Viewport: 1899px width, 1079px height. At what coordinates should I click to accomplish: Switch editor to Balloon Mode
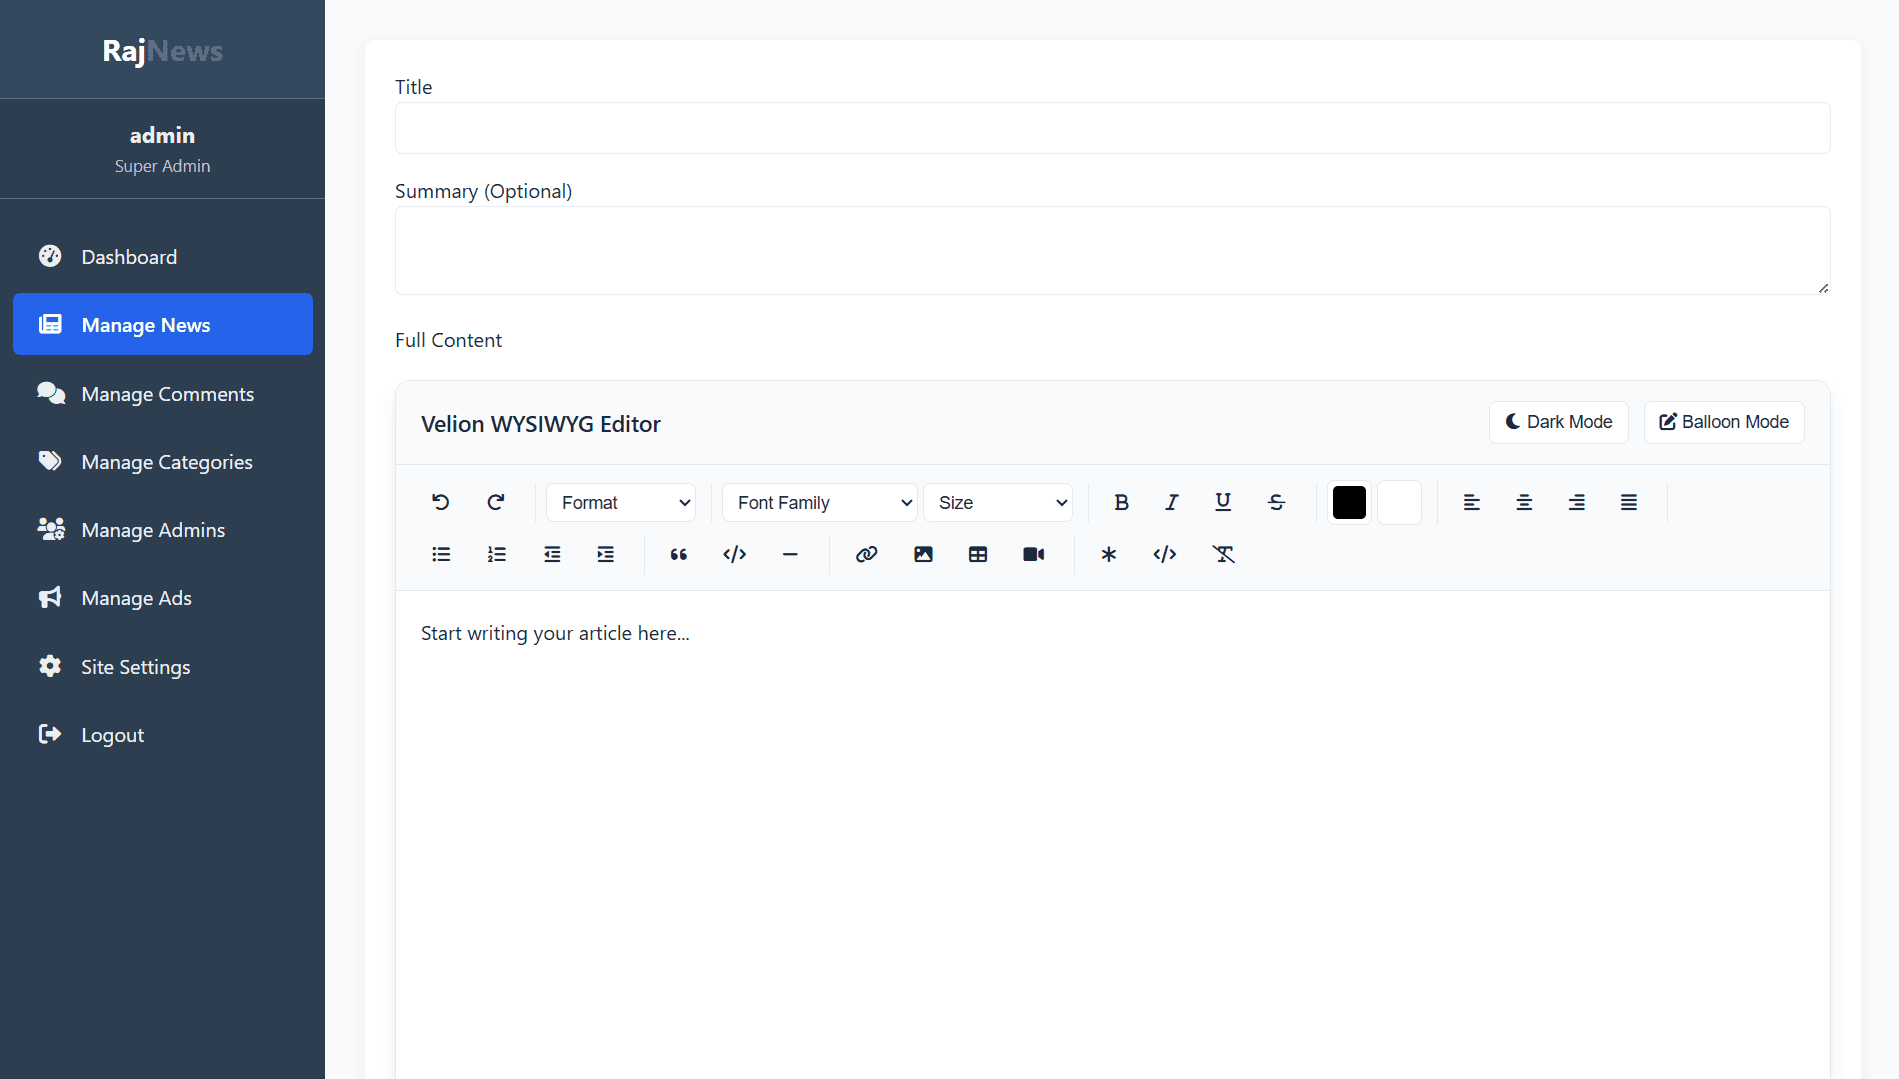tap(1724, 422)
